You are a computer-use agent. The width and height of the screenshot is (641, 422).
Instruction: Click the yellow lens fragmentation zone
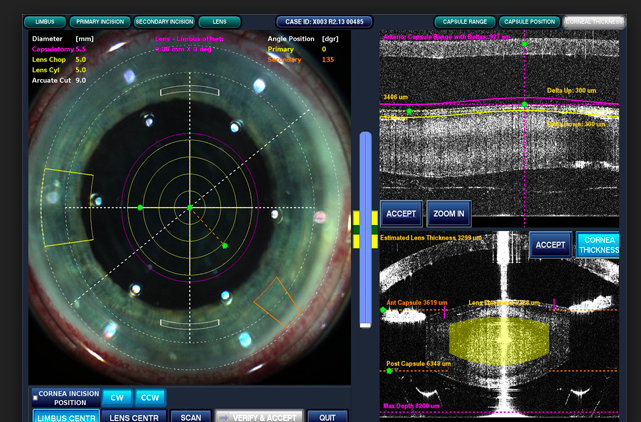click(x=500, y=338)
